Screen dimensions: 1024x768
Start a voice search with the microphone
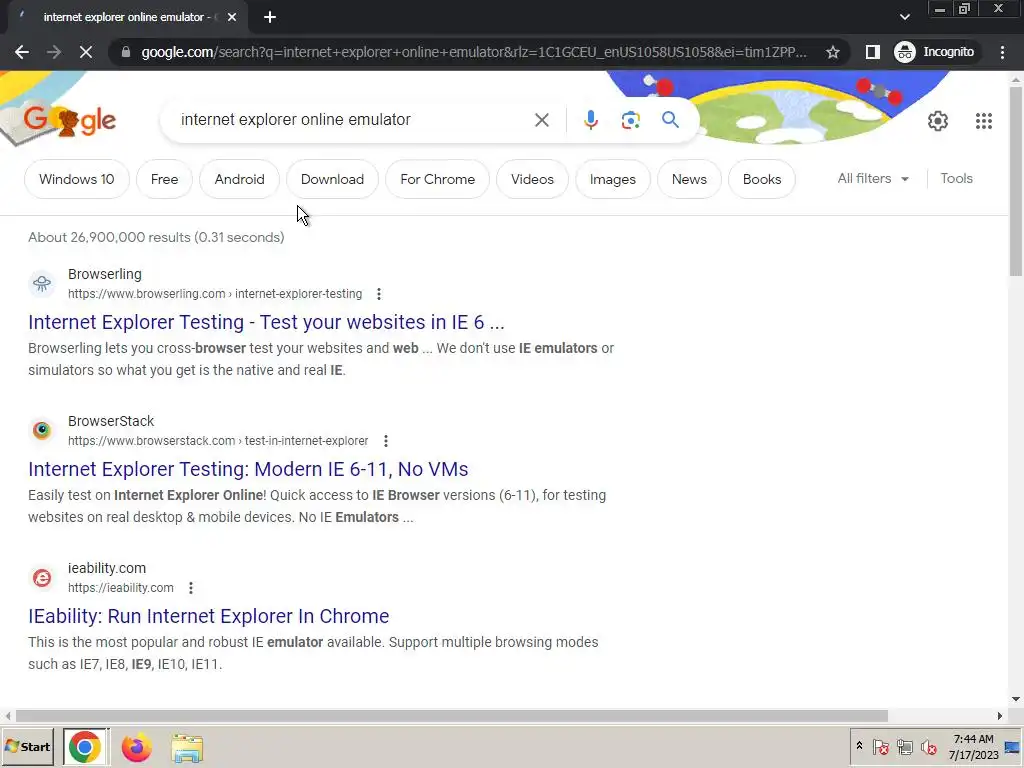590,120
